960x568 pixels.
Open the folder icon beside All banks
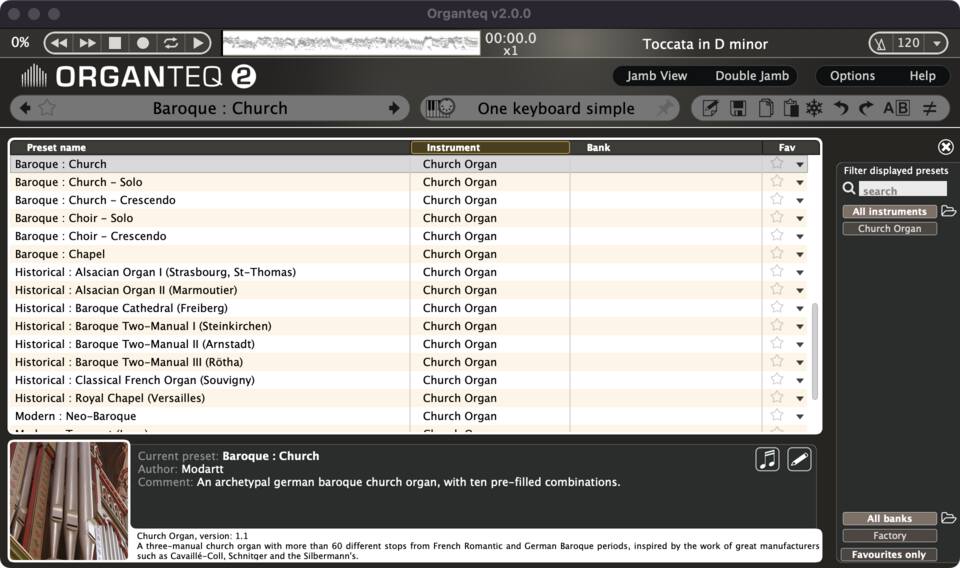(x=948, y=518)
